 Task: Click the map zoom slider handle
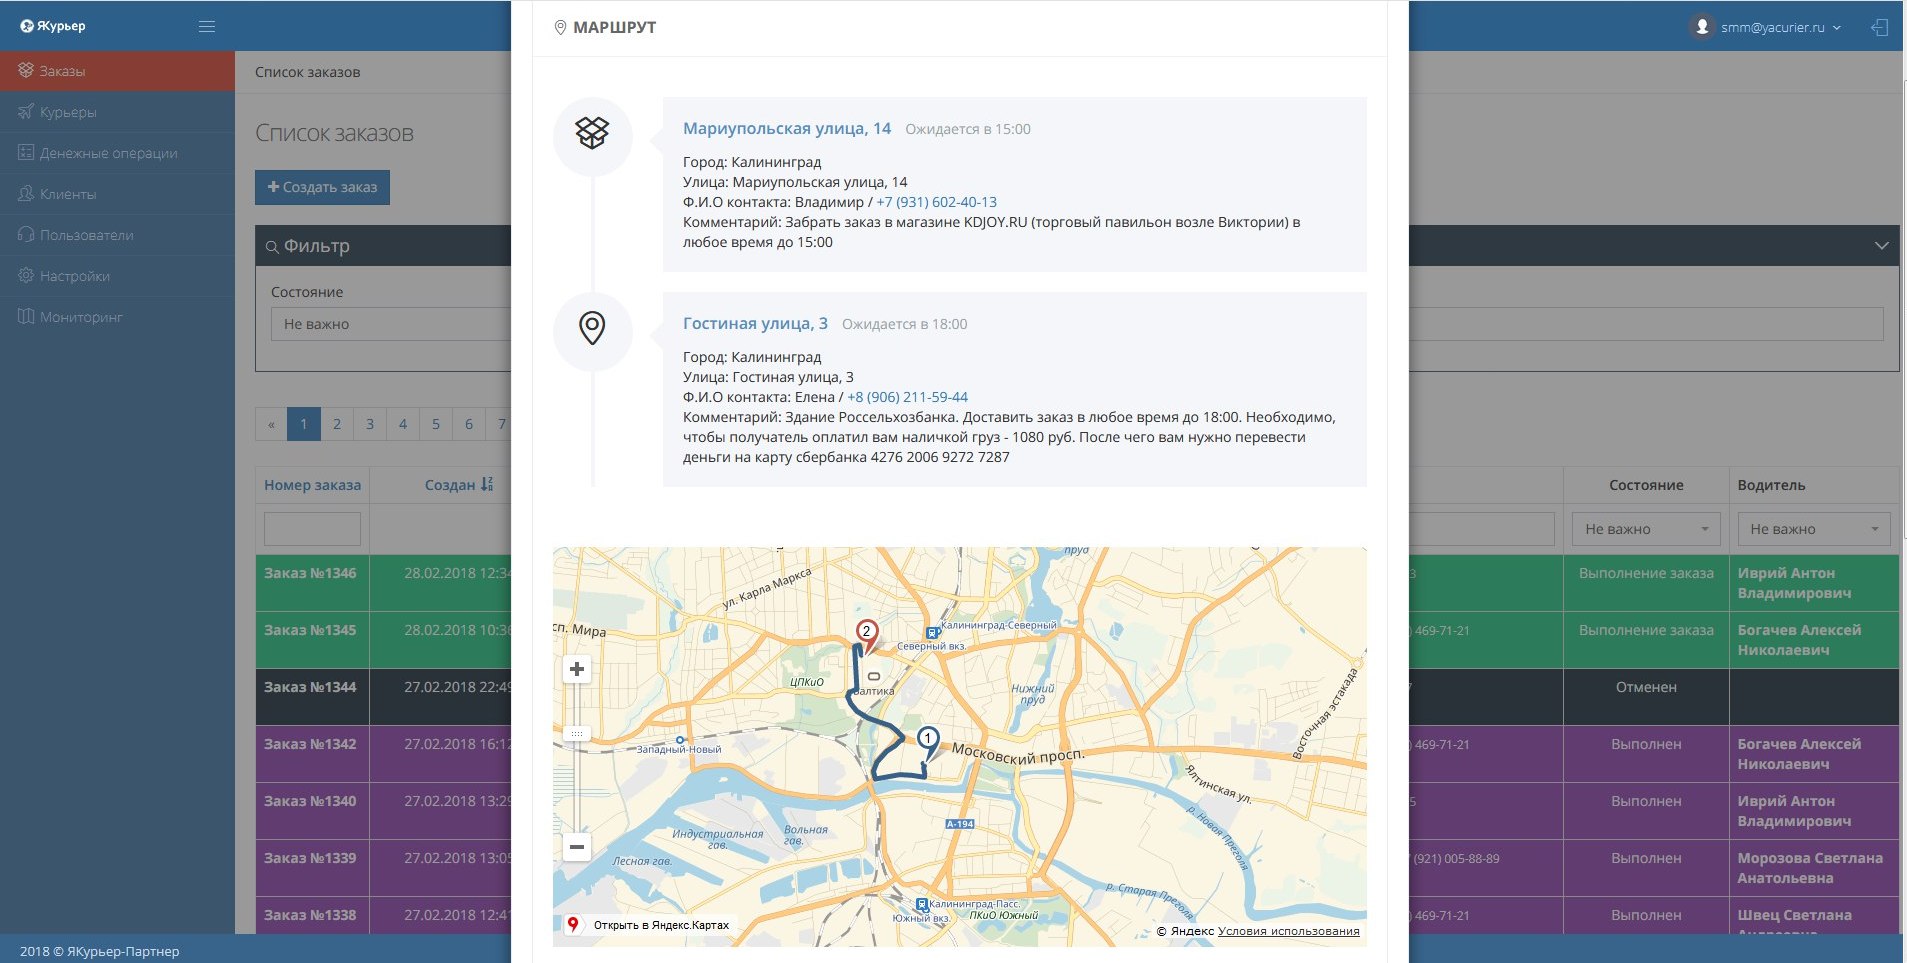577,734
